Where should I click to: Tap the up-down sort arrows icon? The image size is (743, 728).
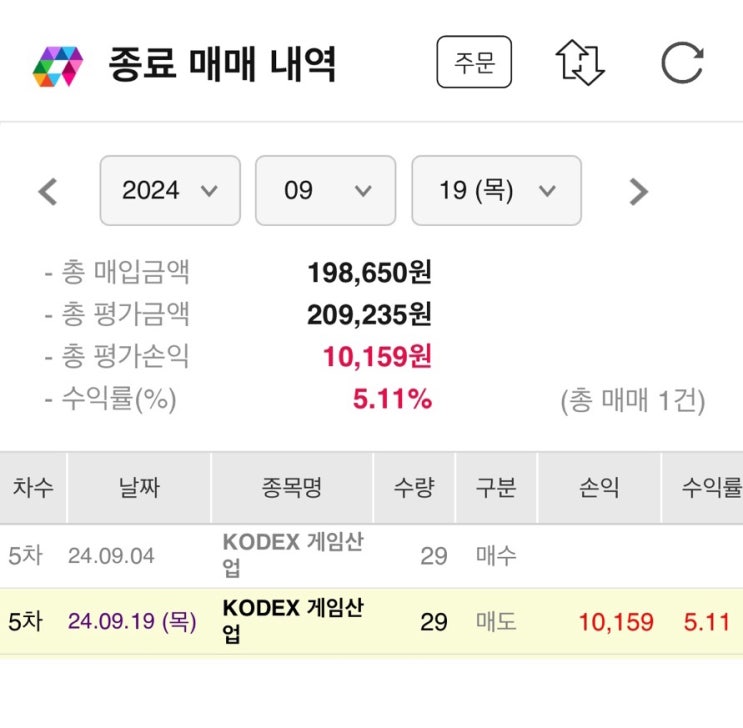[x=580, y=63]
